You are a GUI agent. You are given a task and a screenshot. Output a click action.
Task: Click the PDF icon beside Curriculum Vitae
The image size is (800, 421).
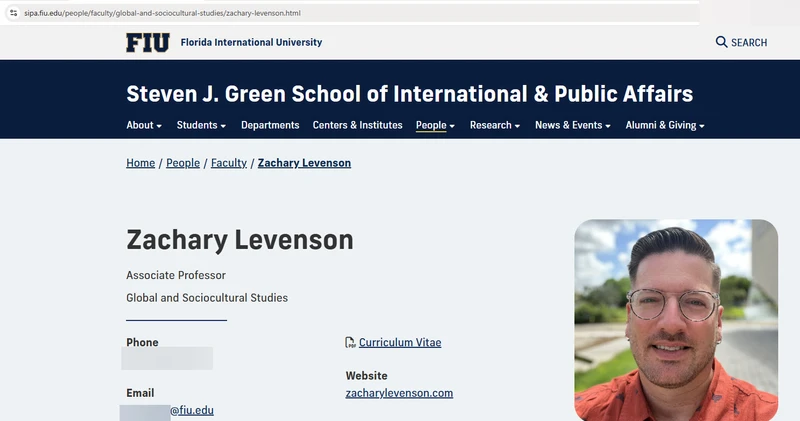coord(350,342)
